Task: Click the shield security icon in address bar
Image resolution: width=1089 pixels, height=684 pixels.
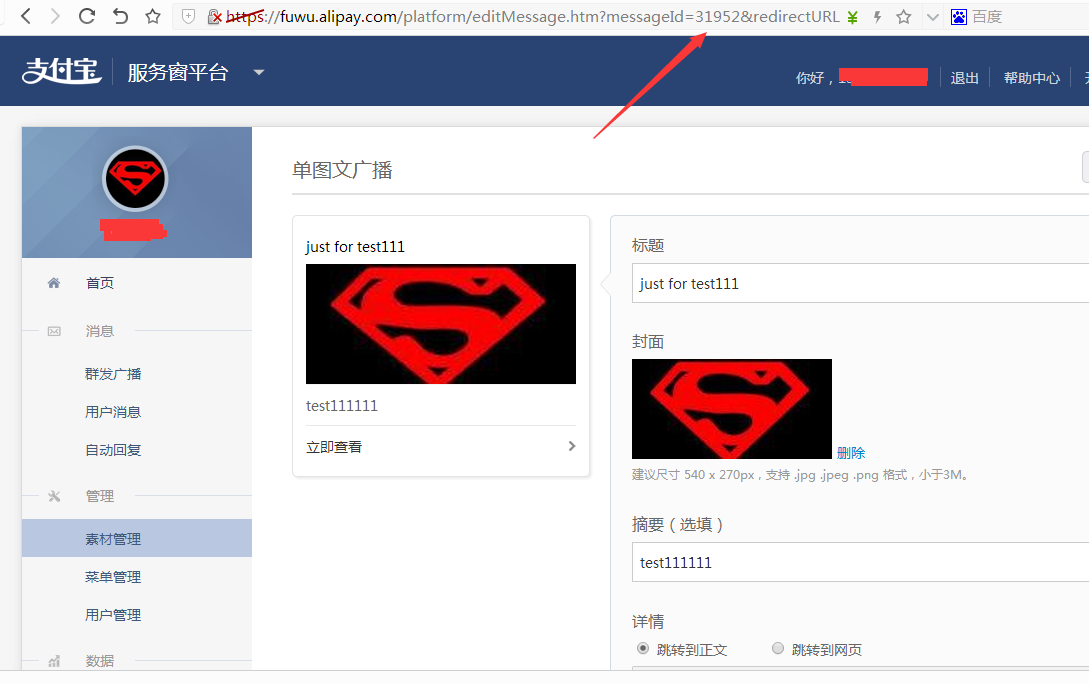Action: pyautogui.click(x=188, y=16)
